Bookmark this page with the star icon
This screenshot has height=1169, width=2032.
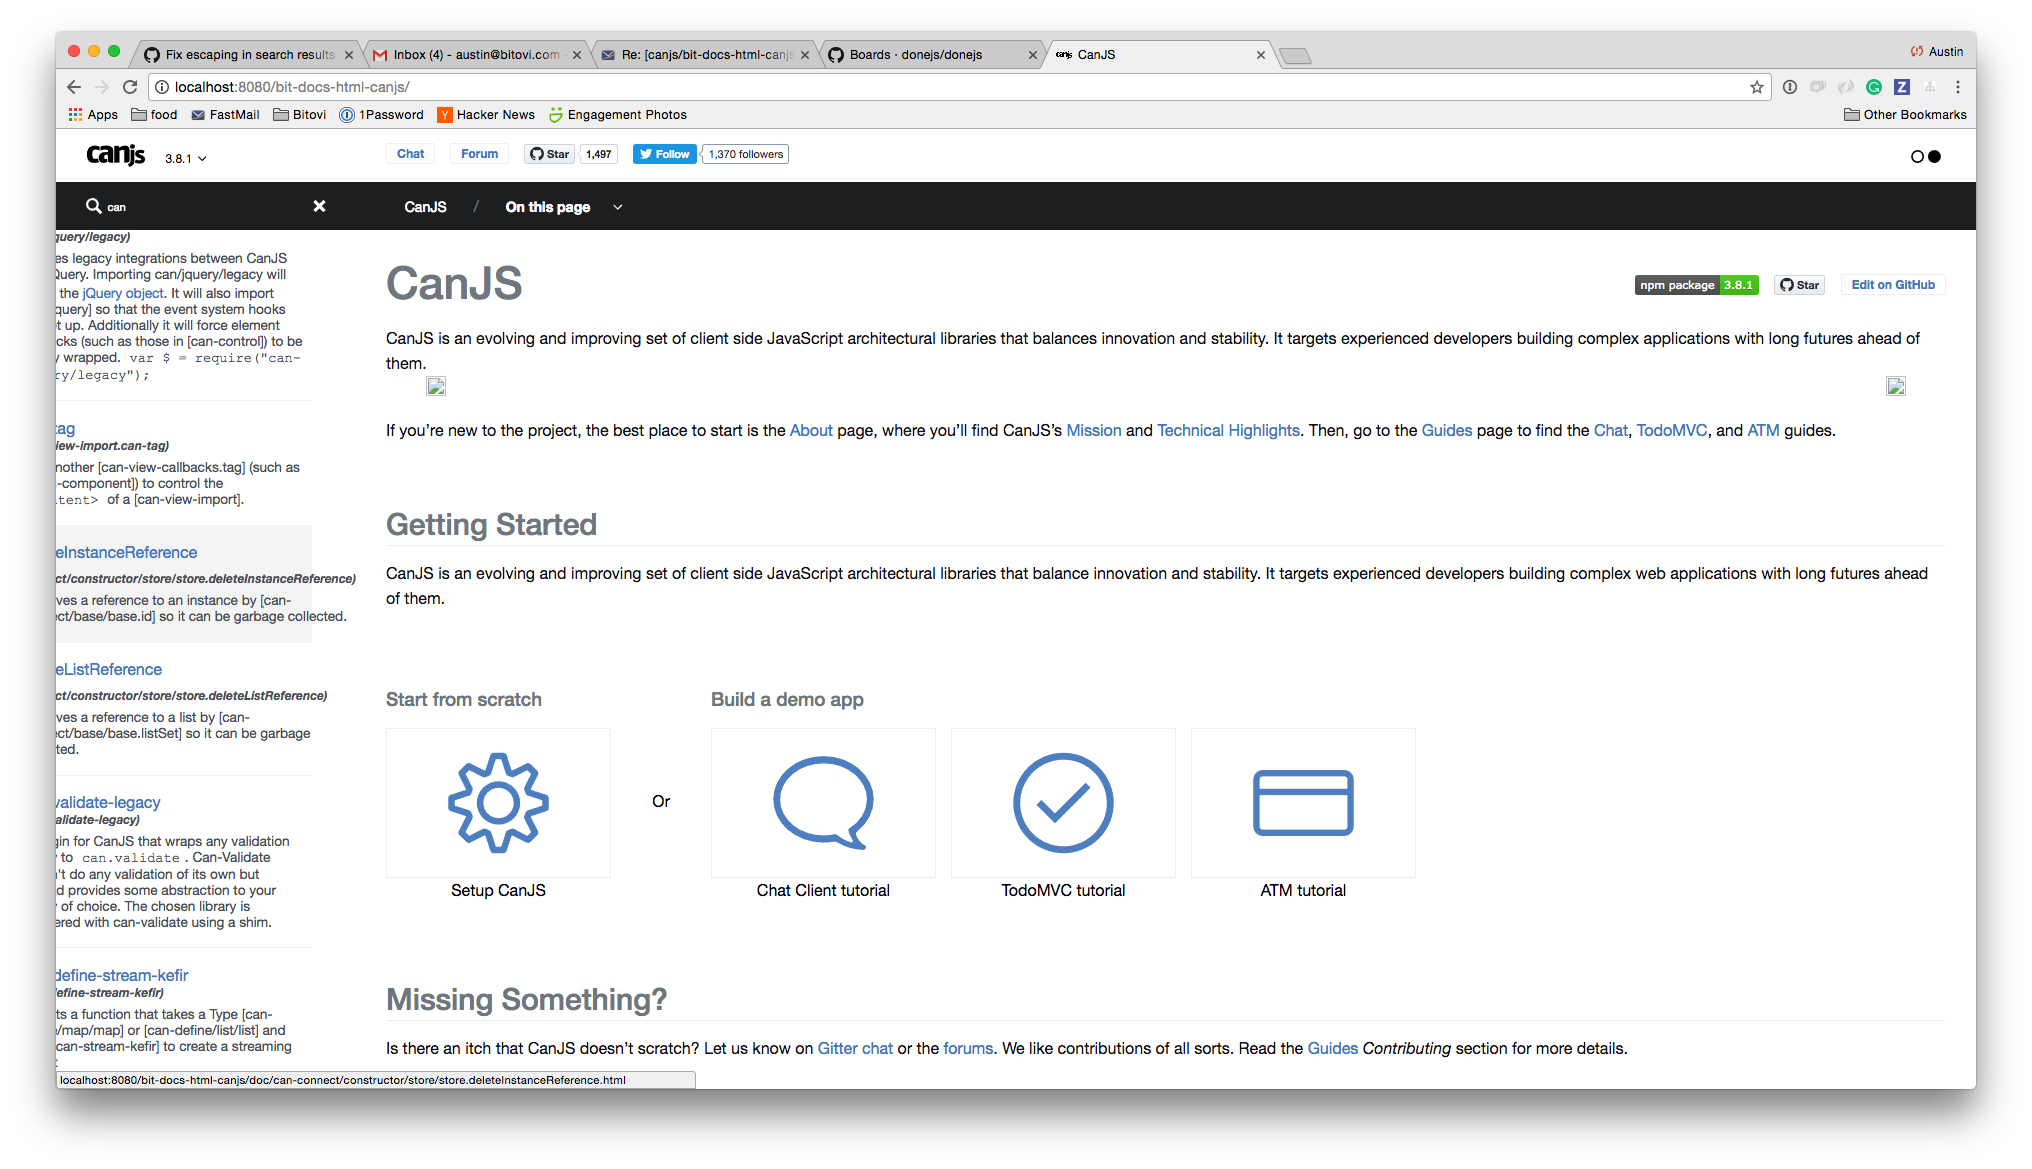pyautogui.click(x=1757, y=87)
